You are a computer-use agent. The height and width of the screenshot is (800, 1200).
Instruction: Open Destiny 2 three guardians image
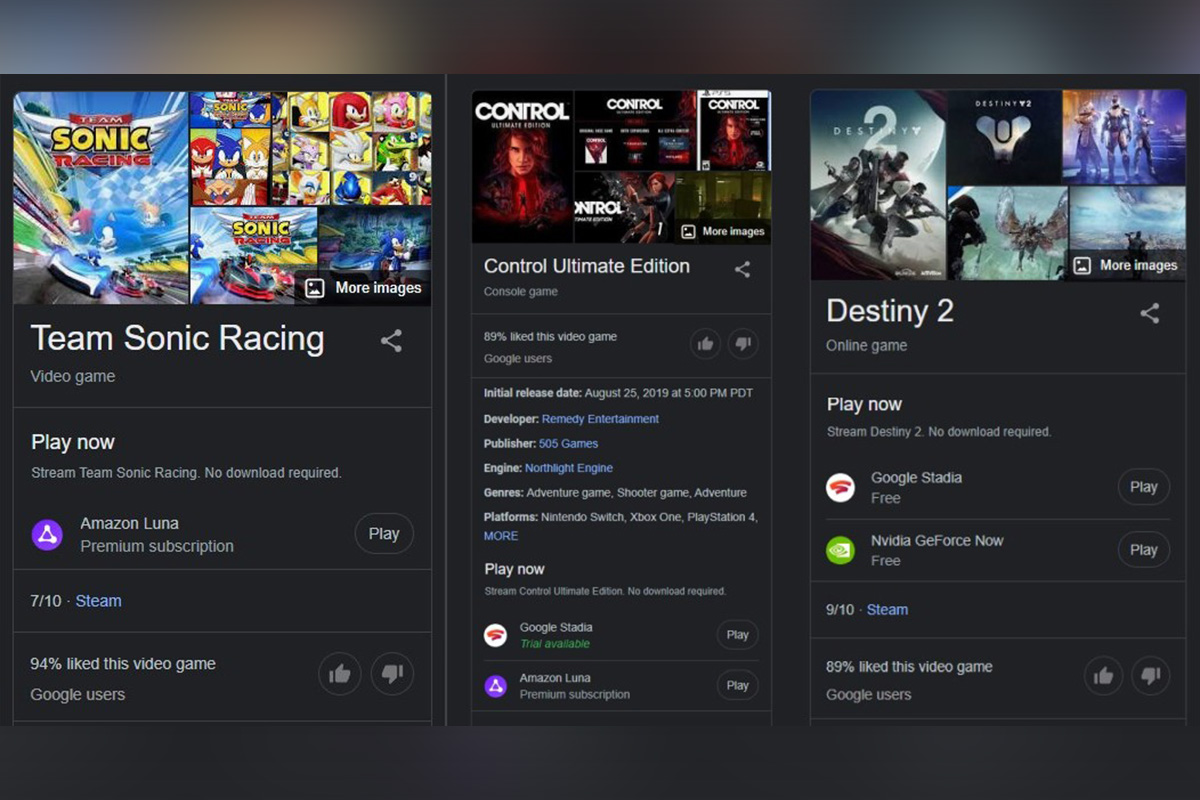click(x=1124, y=137)
